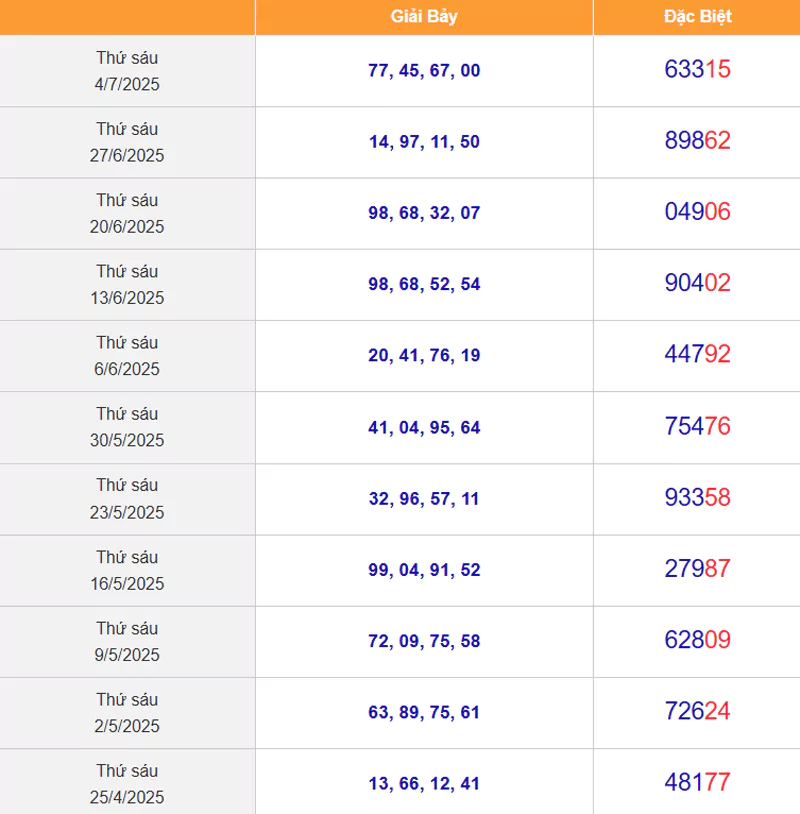
Task: Click special prize number 63315
Action: pos(697,69)
